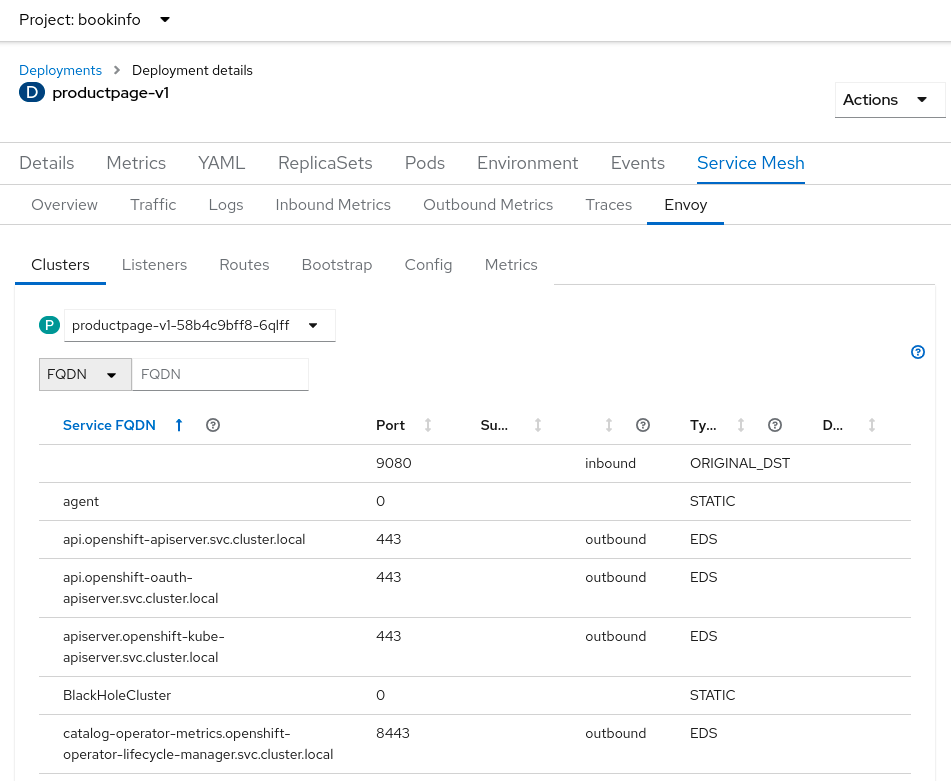Go to the Bootstrap tab
Image resolution: width=951 pixels, height=781 pixels.
tap(336, 265)
